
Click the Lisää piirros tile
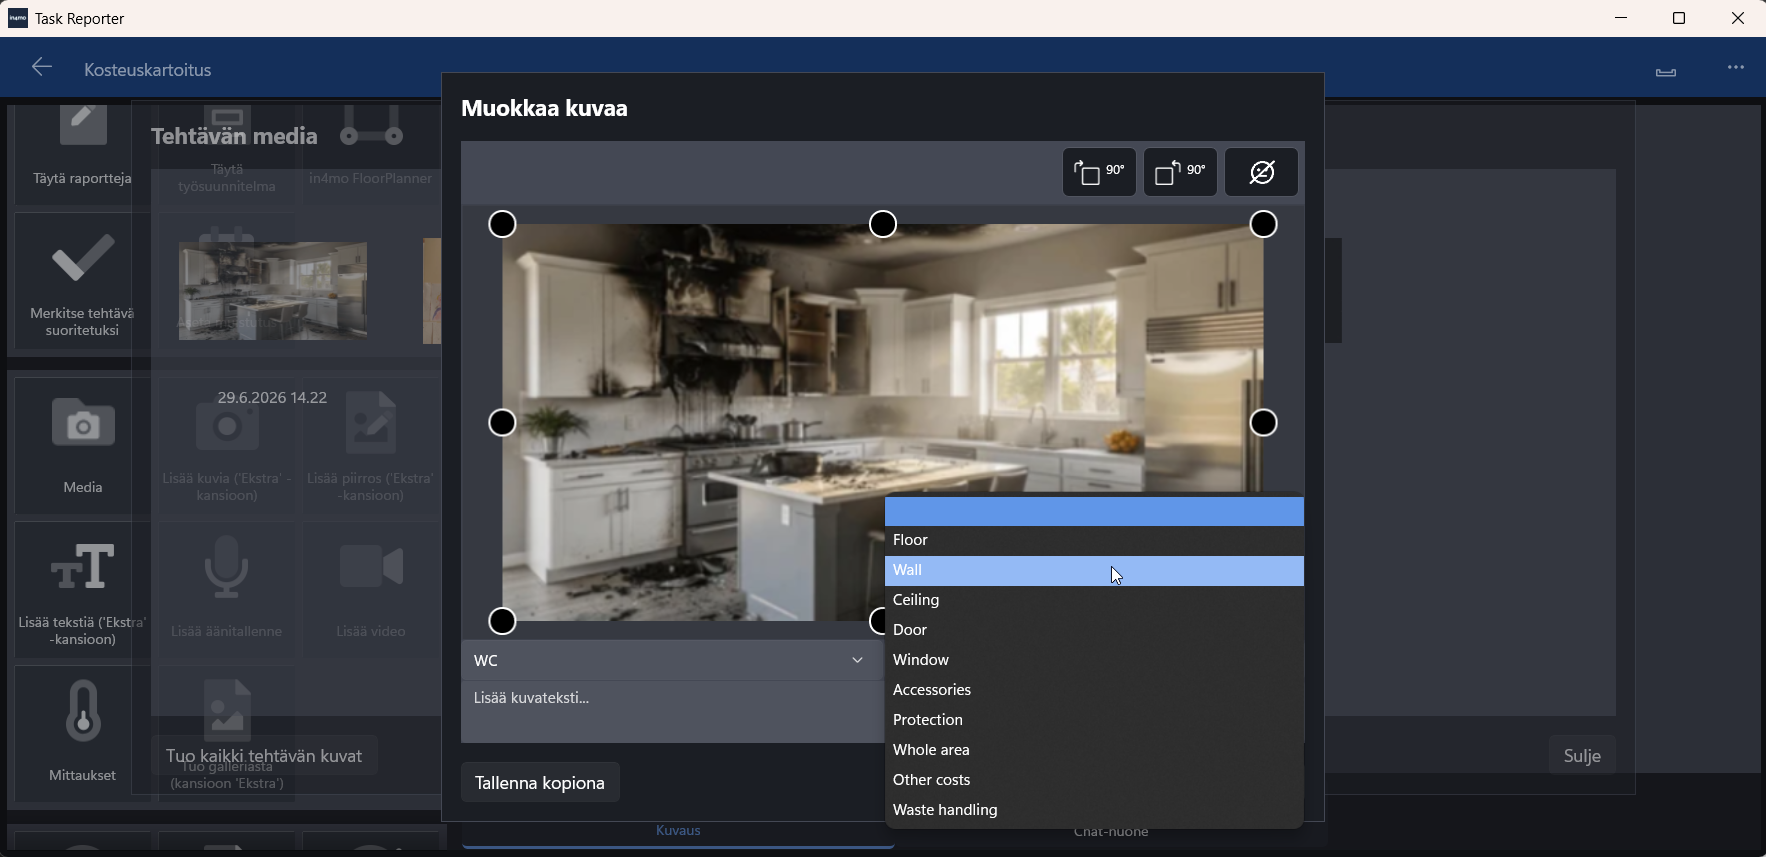371,445
